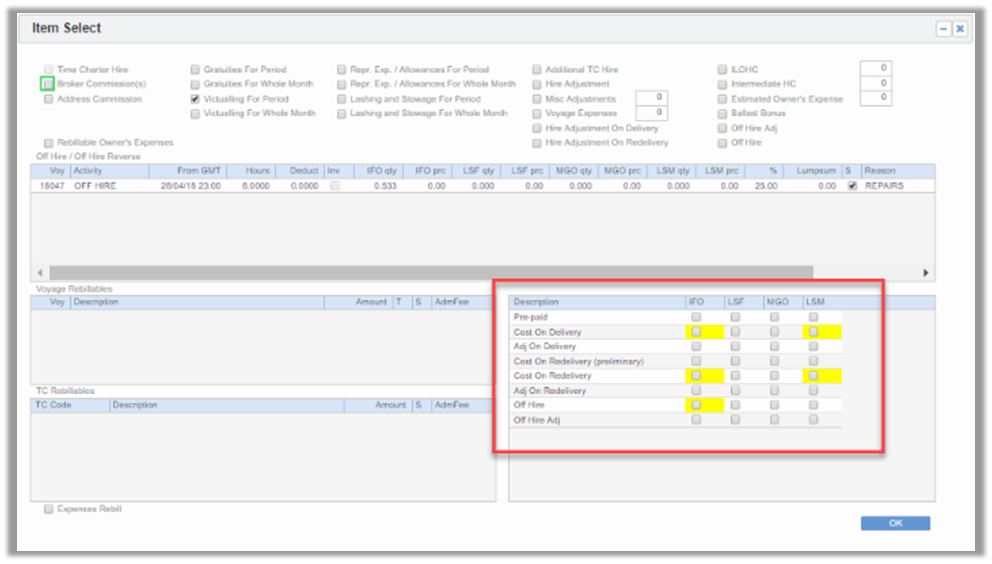Tick the Ballast Bonus checkbox
The width and height of the screenshot is (992, 564).
[722, 114]
